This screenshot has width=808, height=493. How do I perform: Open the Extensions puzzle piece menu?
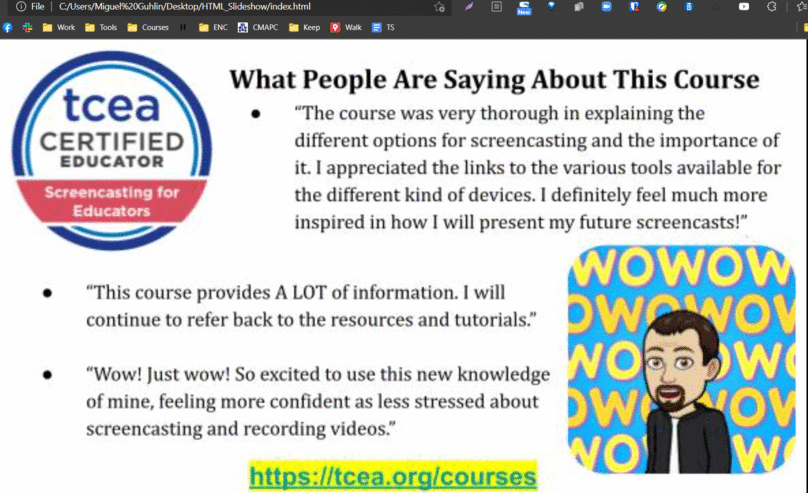771,7
